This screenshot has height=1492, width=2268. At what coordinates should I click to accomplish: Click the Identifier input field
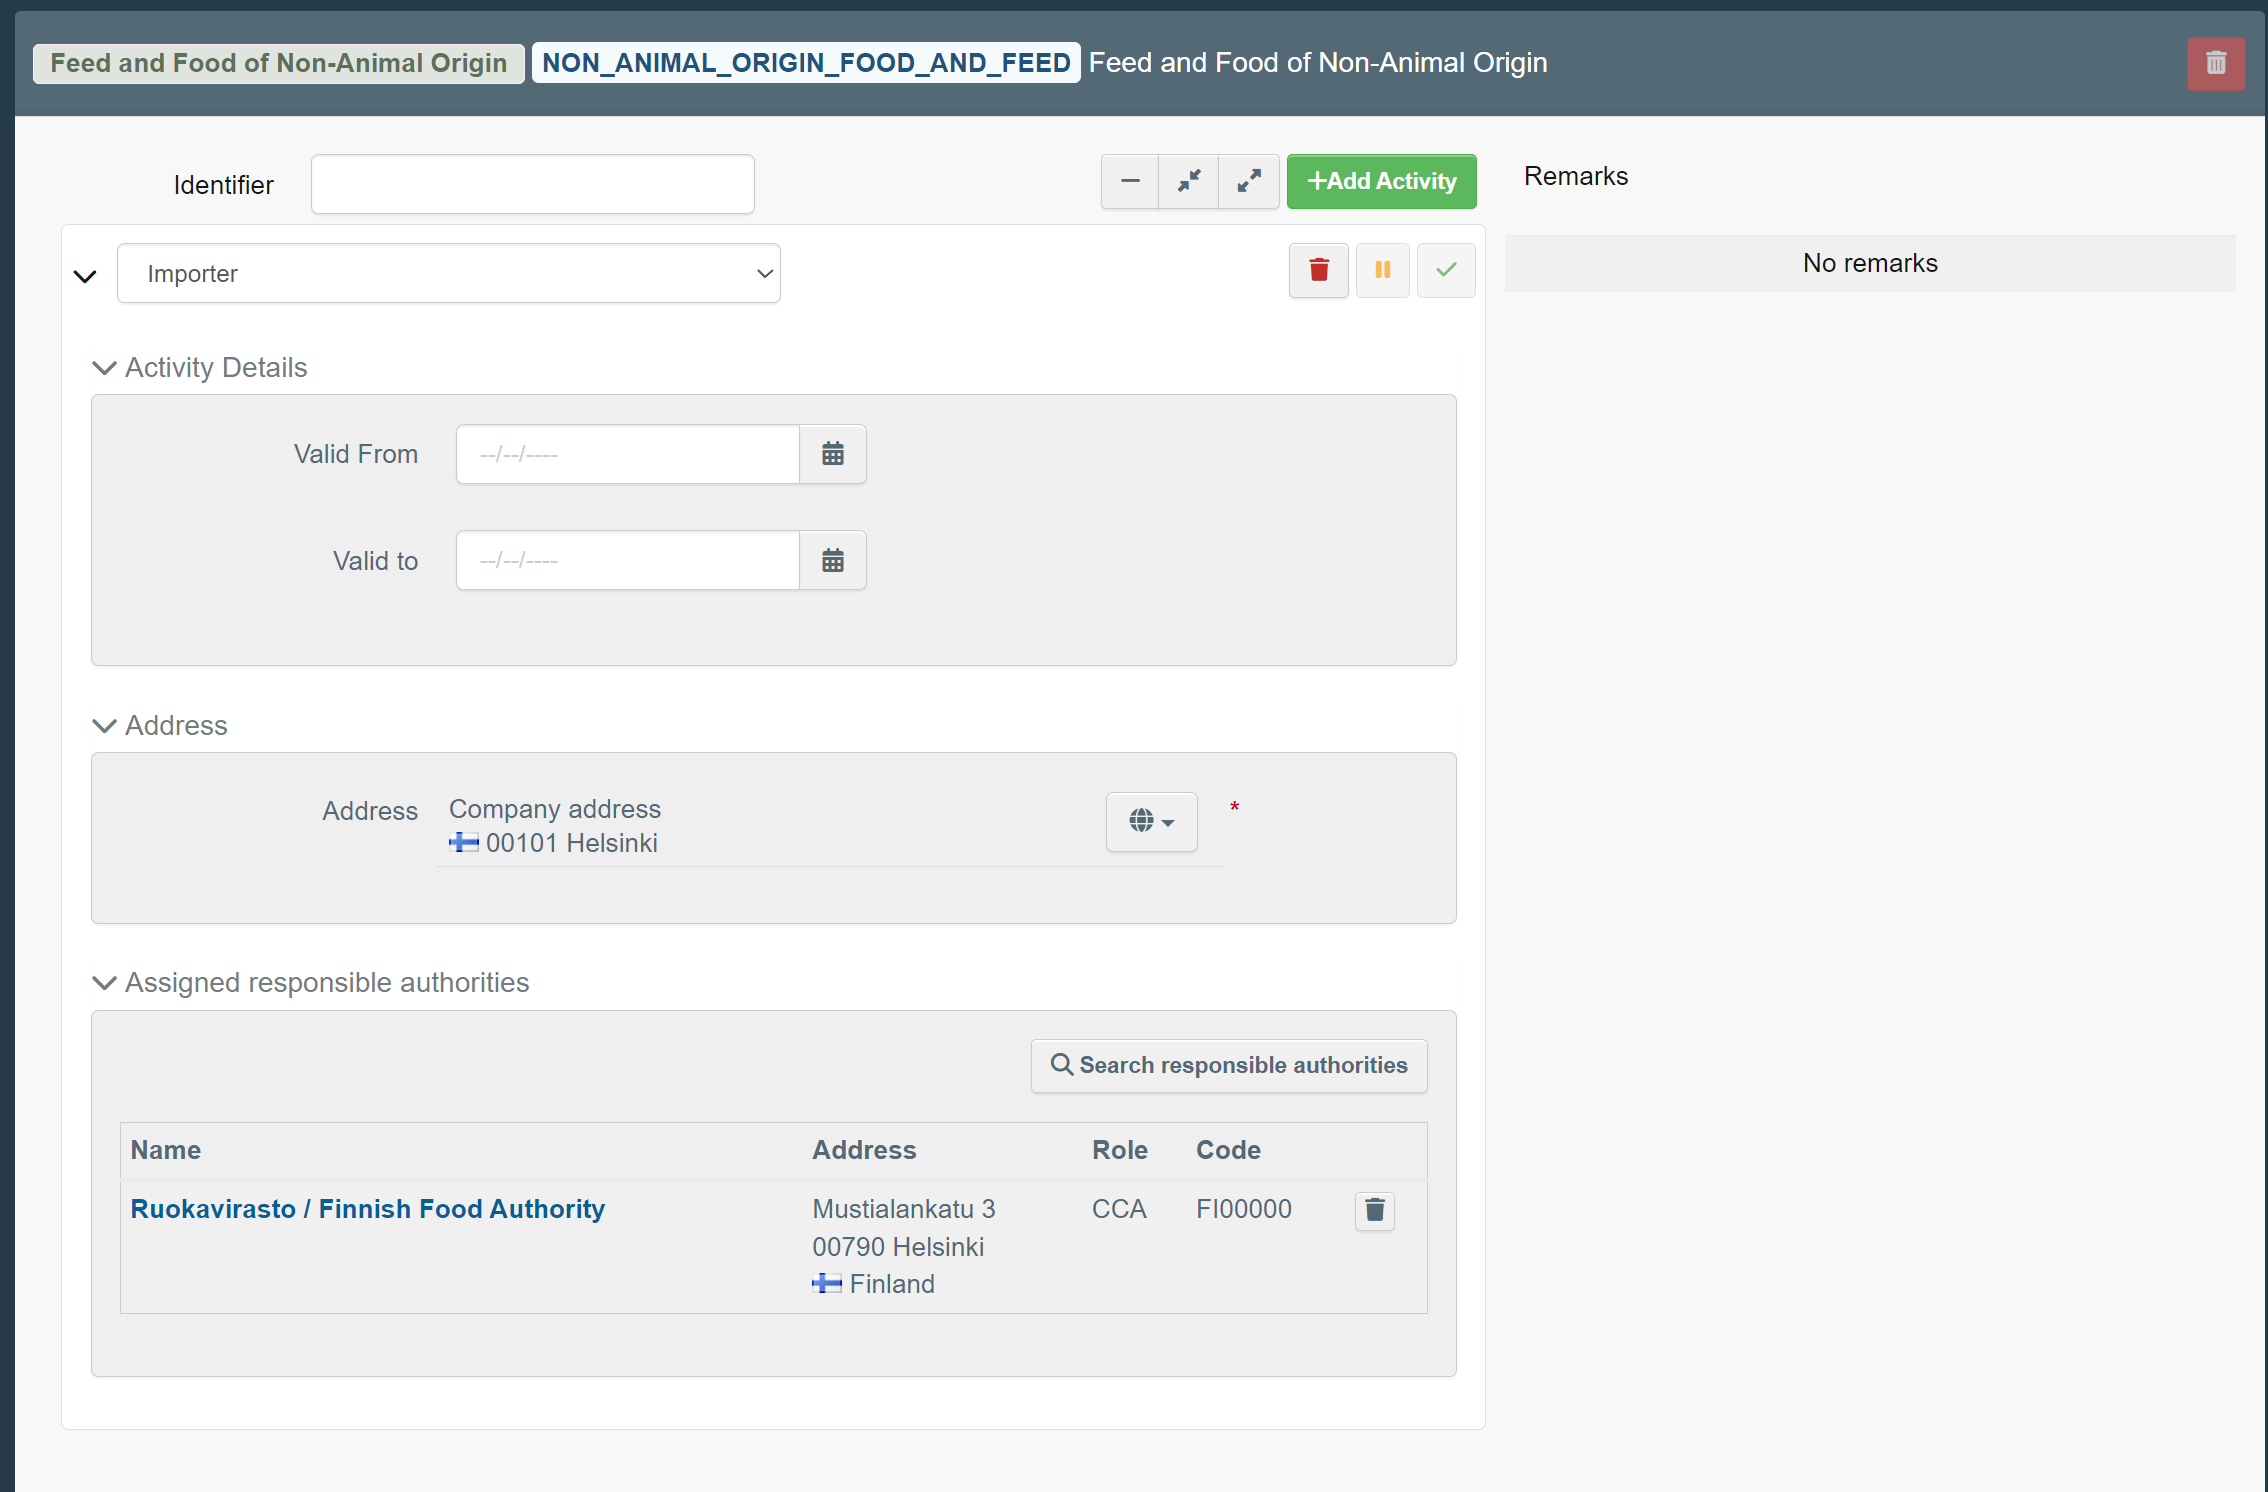click(533, 183)
